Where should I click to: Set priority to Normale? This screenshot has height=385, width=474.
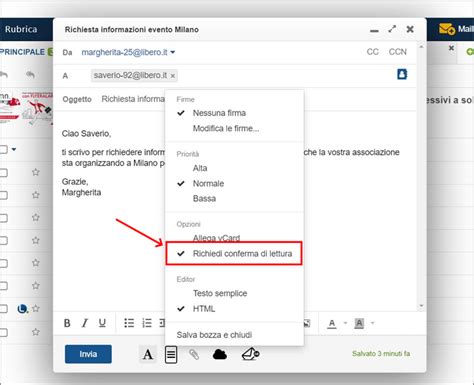pyautogui.click(x=208, y=183)
